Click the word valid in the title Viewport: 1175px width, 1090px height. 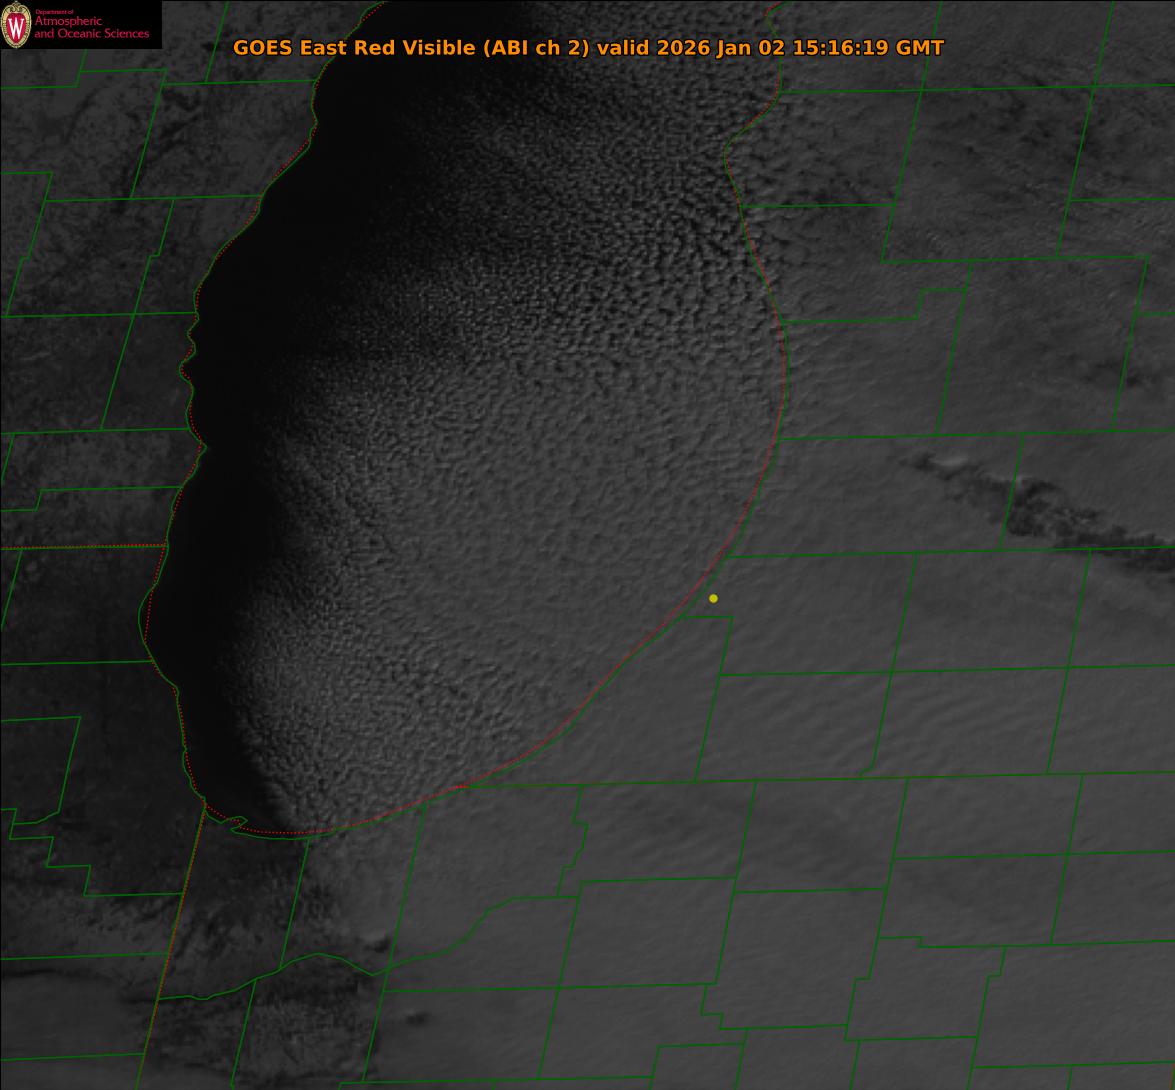click(620, 48)
